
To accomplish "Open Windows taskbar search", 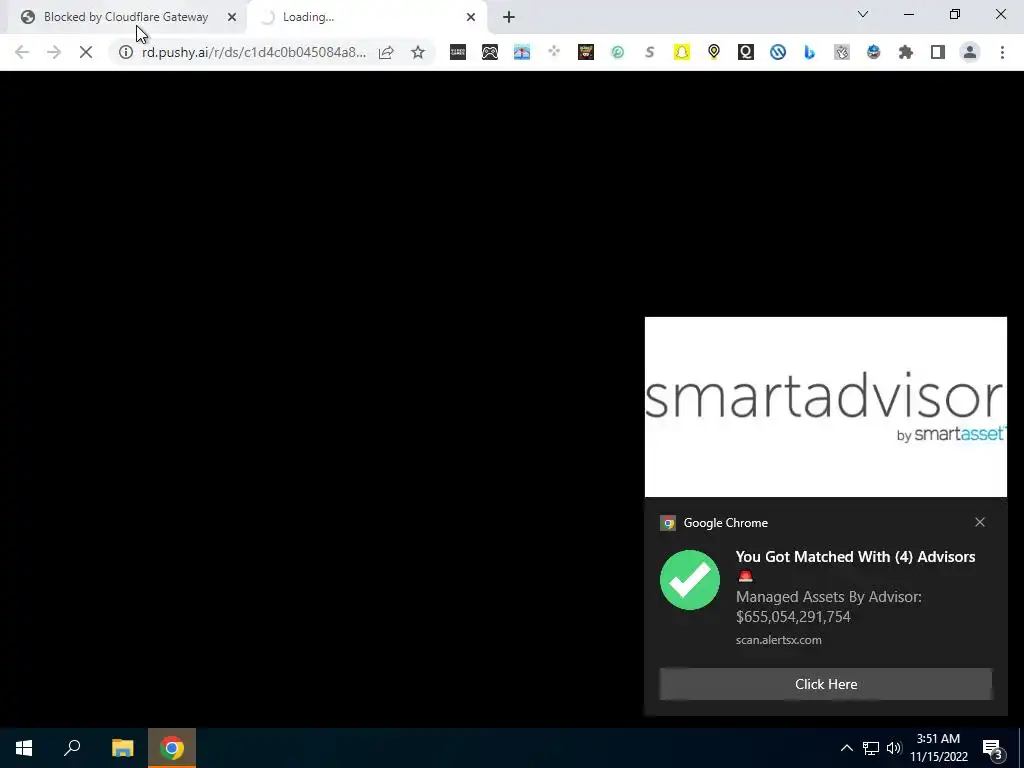I will pos(72,748).
